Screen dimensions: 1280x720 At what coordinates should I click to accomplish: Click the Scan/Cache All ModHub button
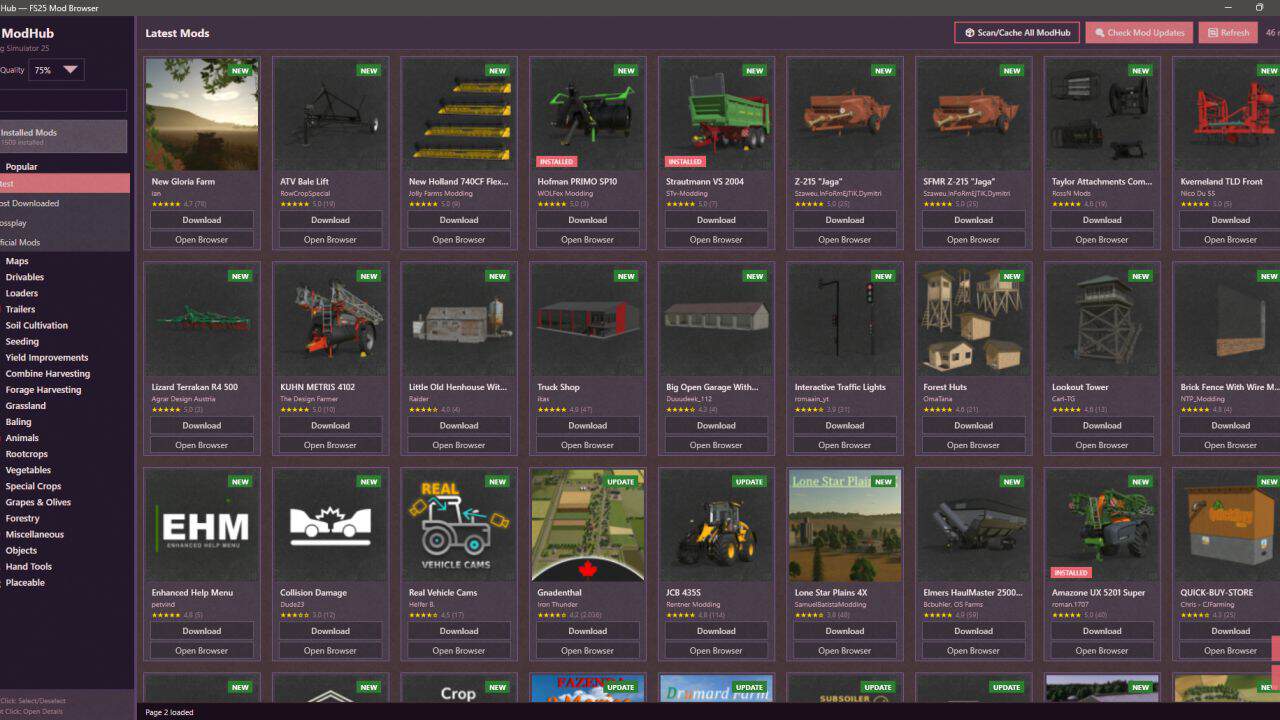1017,33
